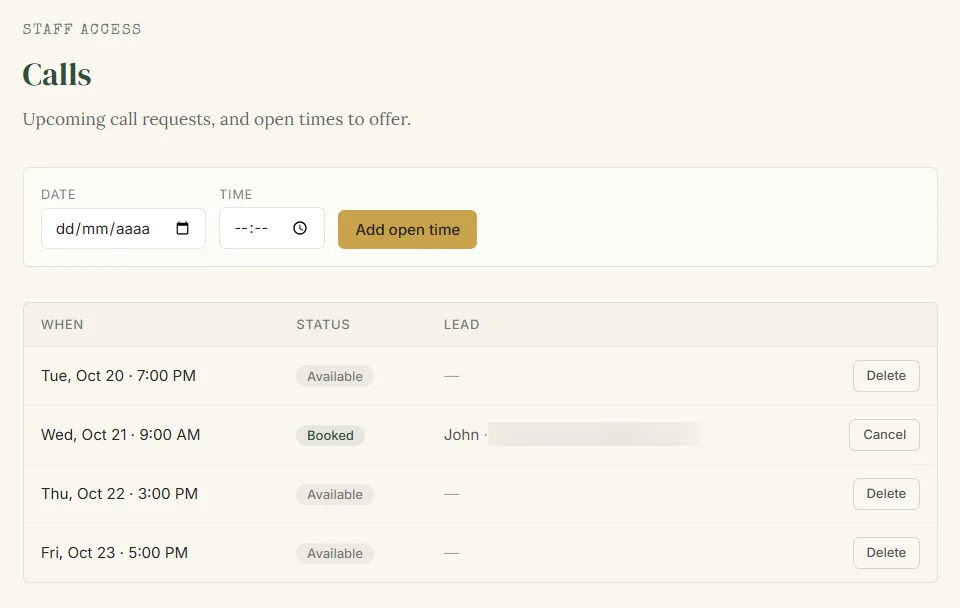Click the WHEN column header

click(x=62, y=325)
